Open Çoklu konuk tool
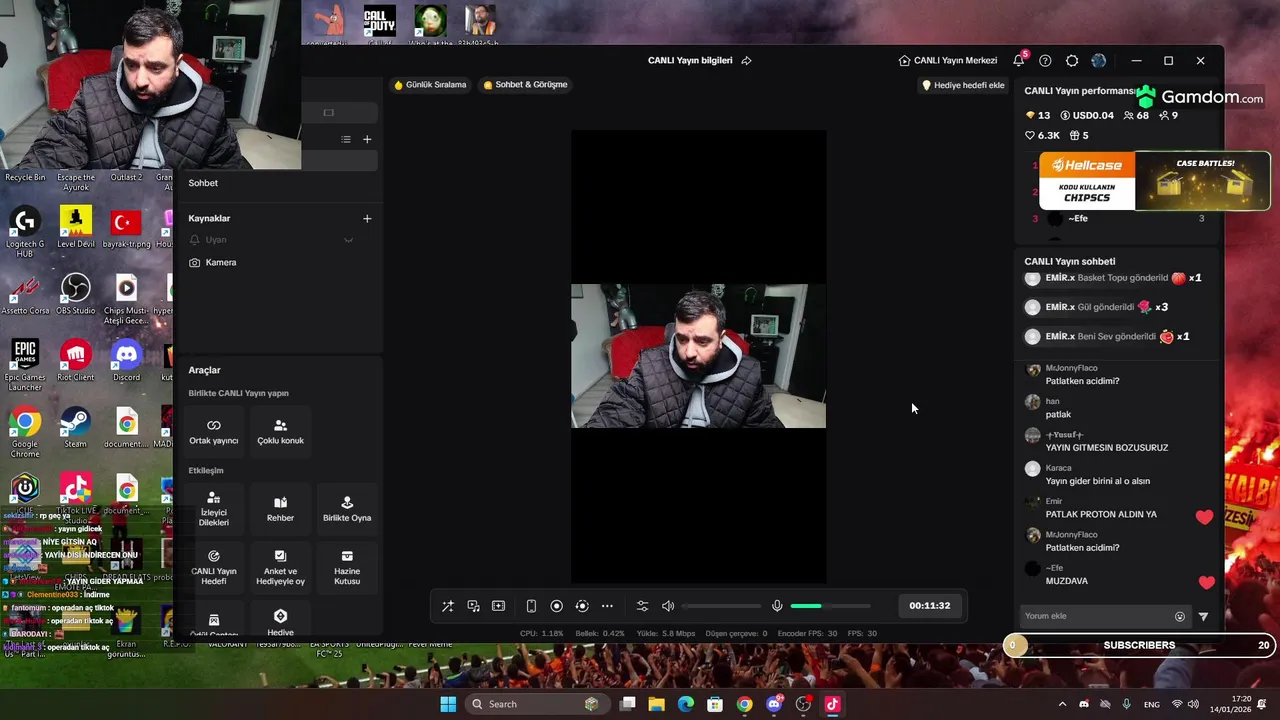 pyautogui.click(x=280, y=432)
